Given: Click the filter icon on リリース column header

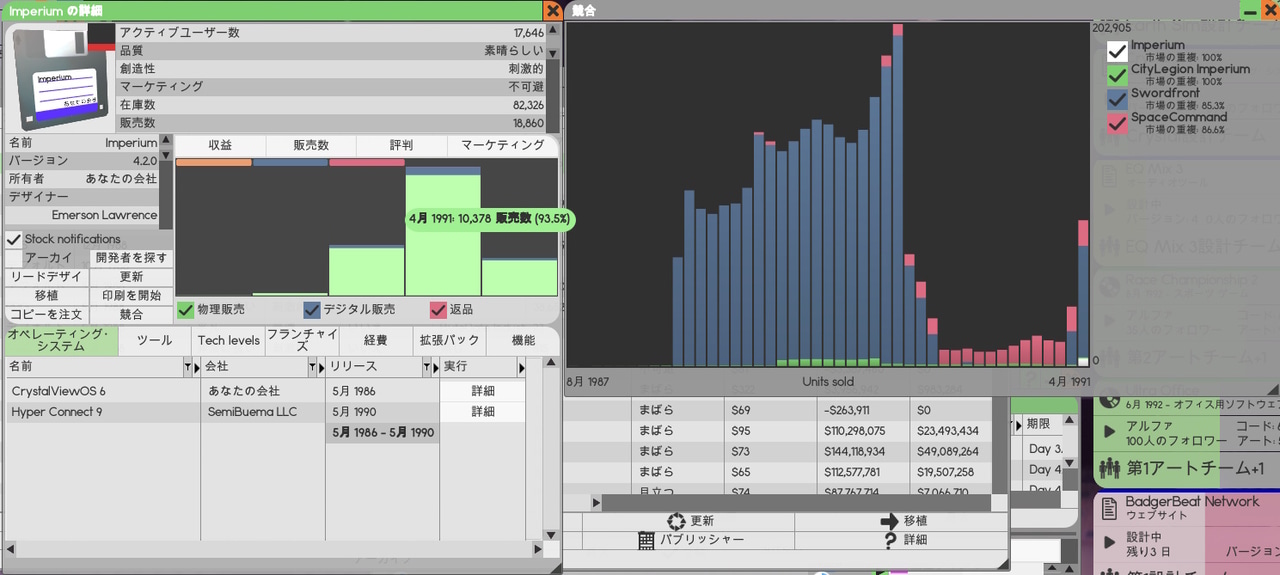Looking at the screenshot, I should [426, 368].
